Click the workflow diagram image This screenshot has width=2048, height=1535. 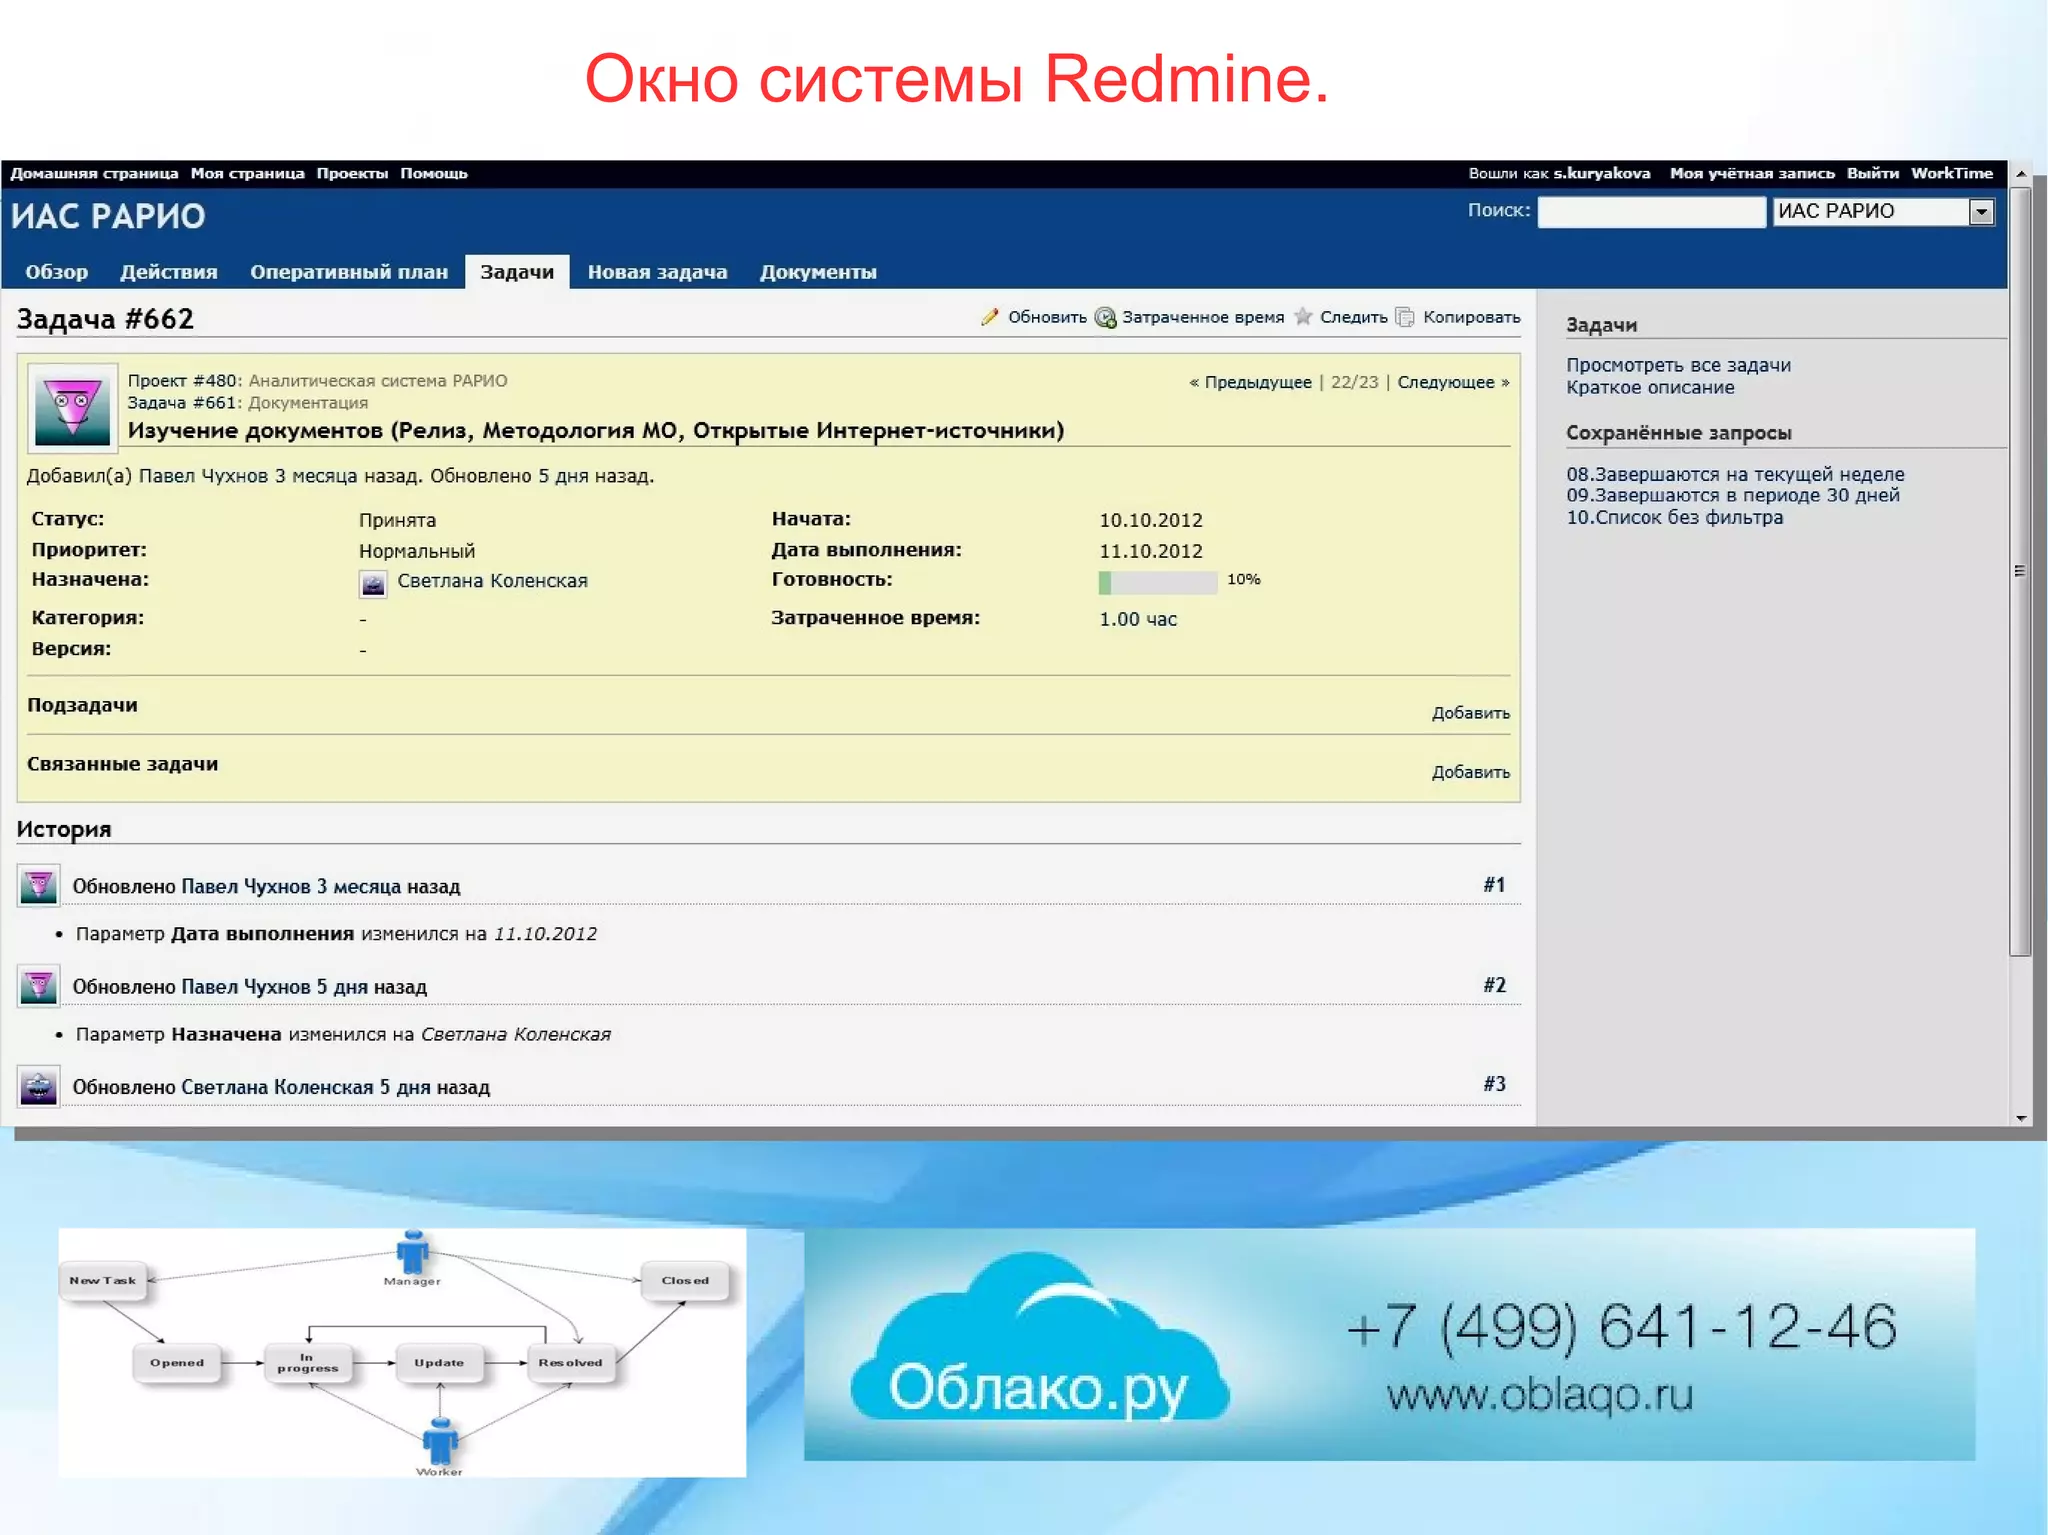402,1352
